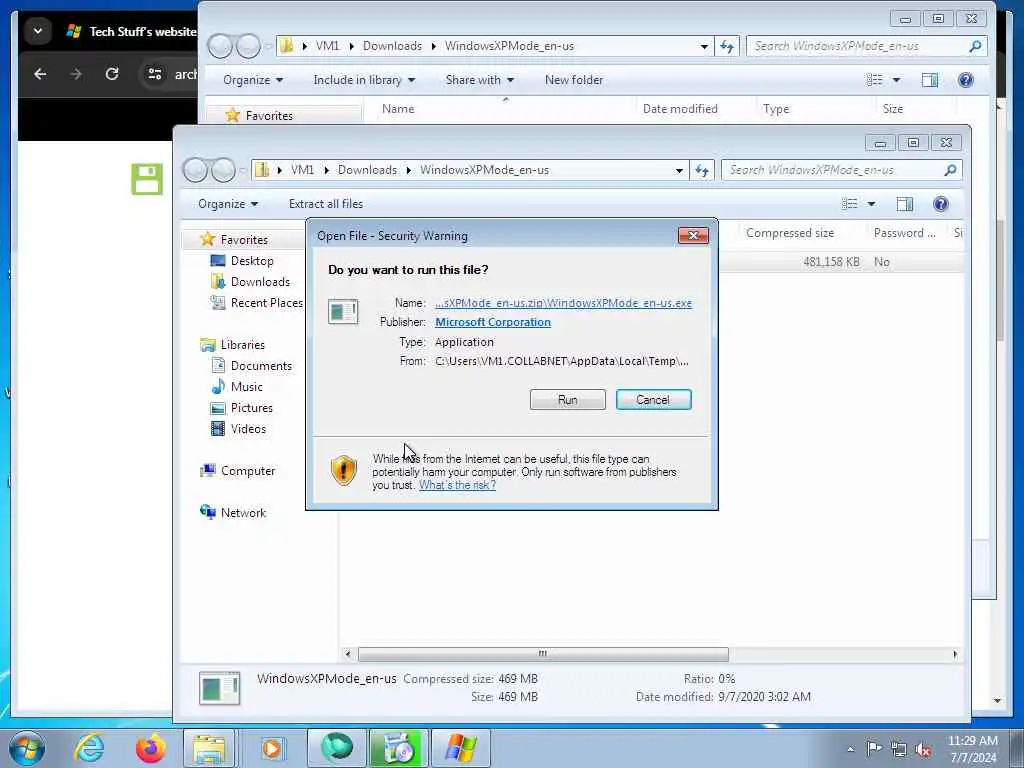The image size is (1024, 768).
Task: Open Organize menu in front Explorer window
Action: pyautogui.click(x=228, y=204)
